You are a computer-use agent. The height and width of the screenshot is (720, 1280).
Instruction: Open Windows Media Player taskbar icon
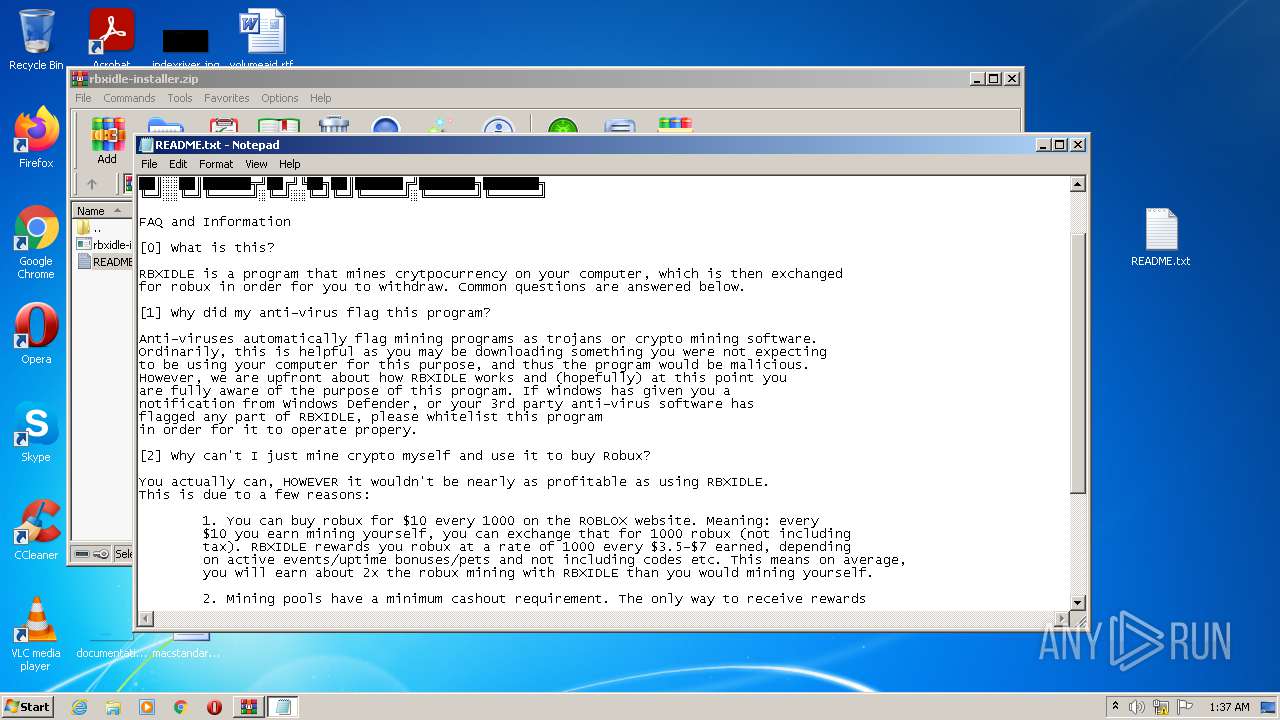click(x=147, y=707)
